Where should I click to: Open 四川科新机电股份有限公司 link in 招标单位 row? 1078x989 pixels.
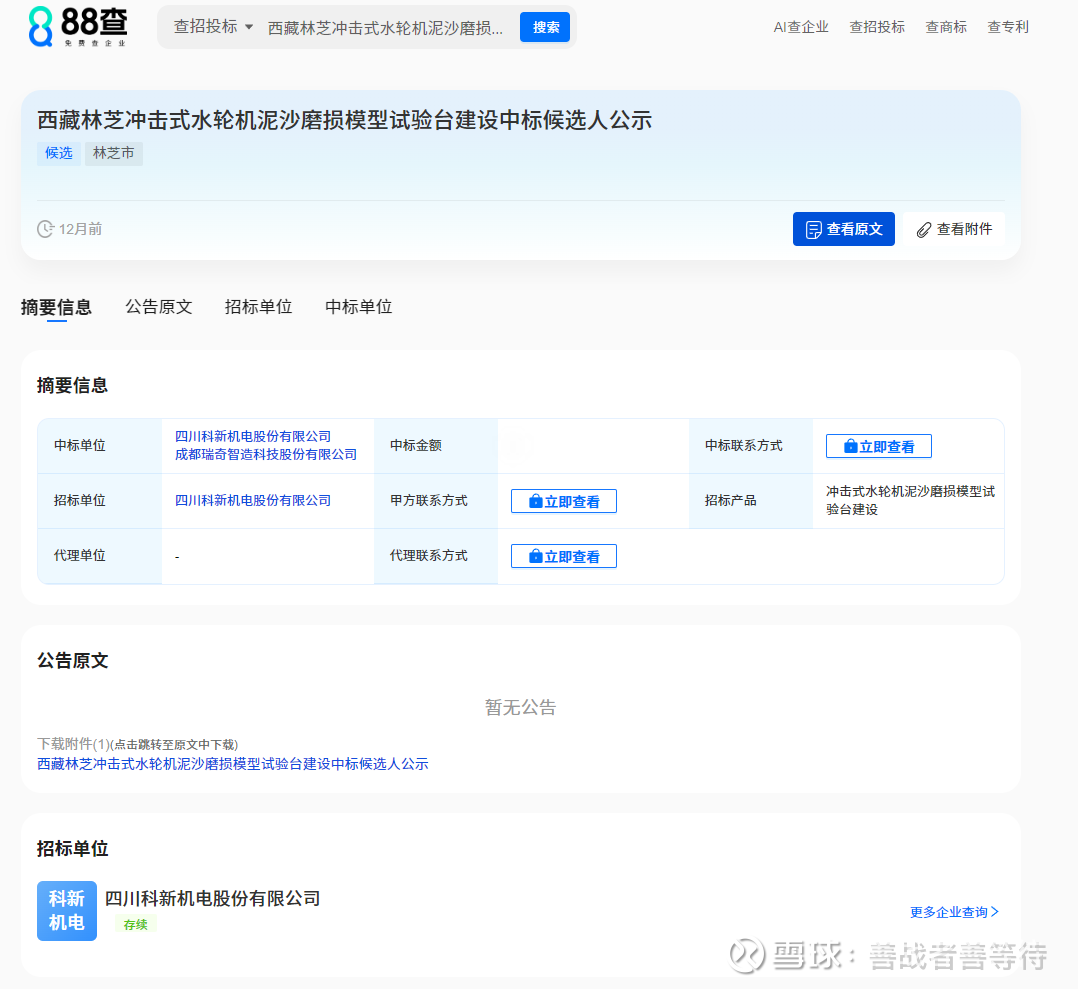(253, 500)
